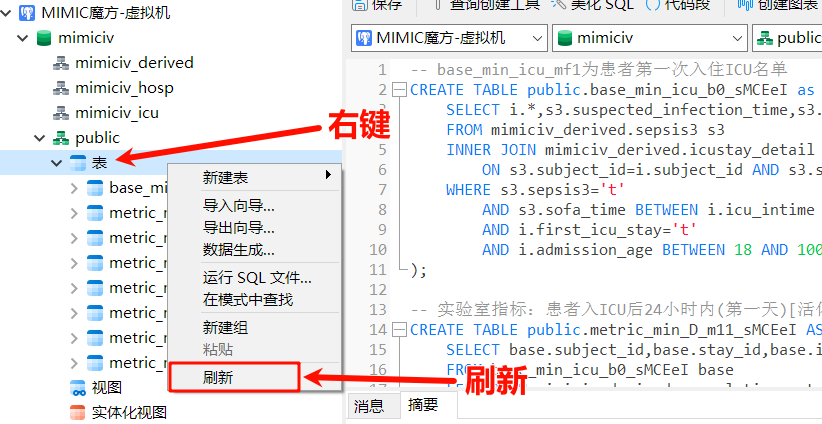822x424 pixels.
Task: Click the mimiciv_icu schema icon
Action: pos(61,113)
